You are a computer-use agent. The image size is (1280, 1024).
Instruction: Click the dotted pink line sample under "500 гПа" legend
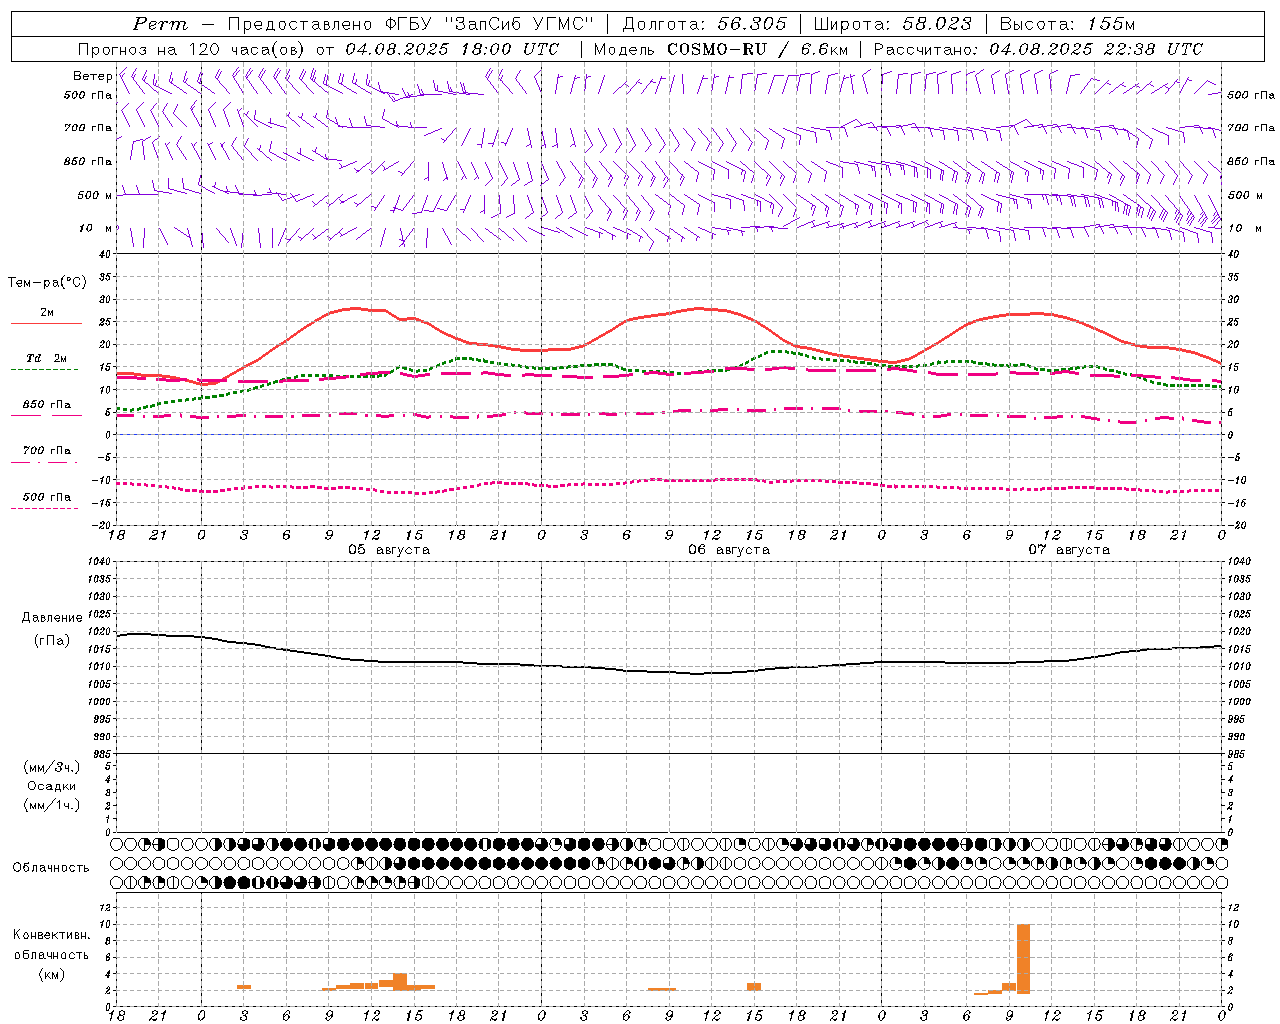tap(45, 508)
